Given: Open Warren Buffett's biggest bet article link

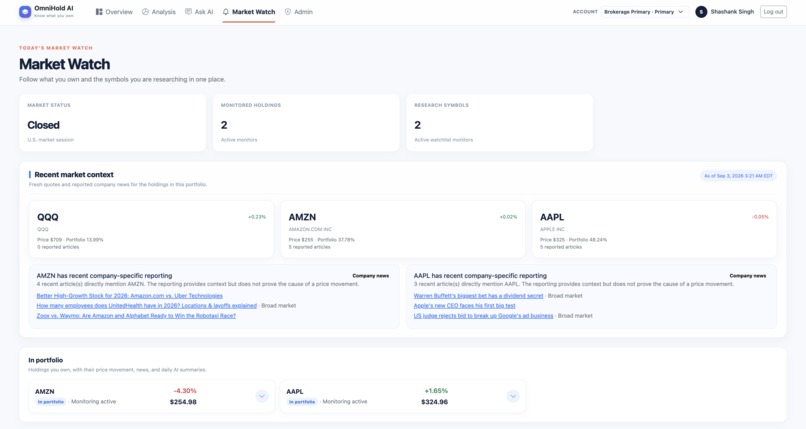Looking at the screenshot, I should click(479, 296).
